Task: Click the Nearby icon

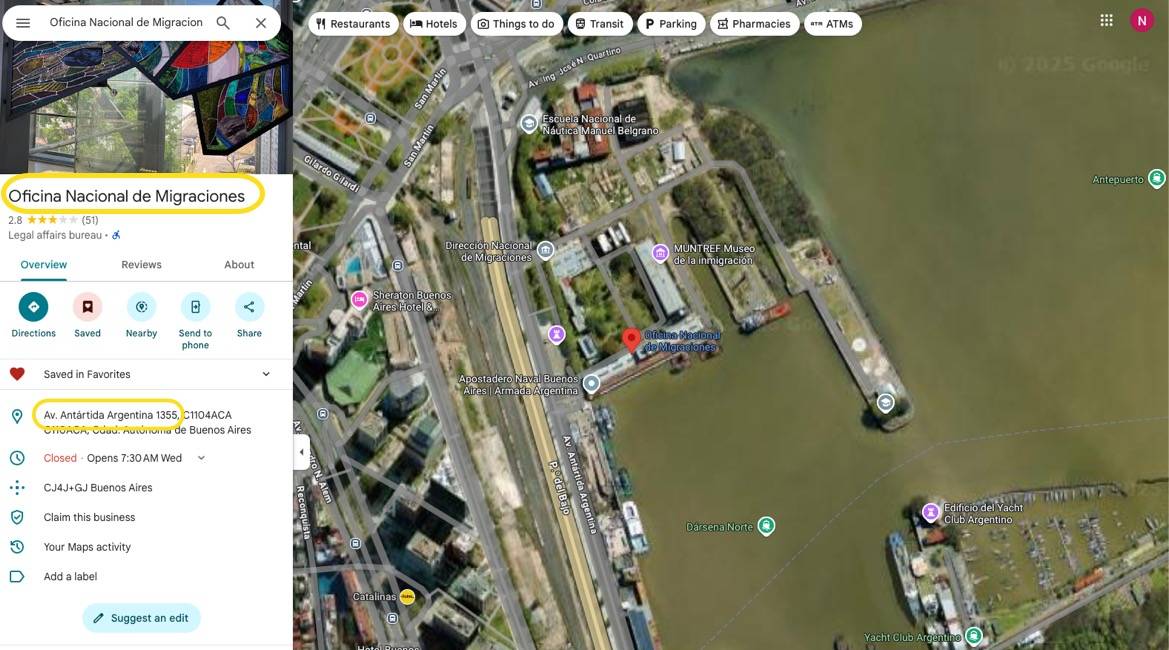Action: click(x=142, y=307)
